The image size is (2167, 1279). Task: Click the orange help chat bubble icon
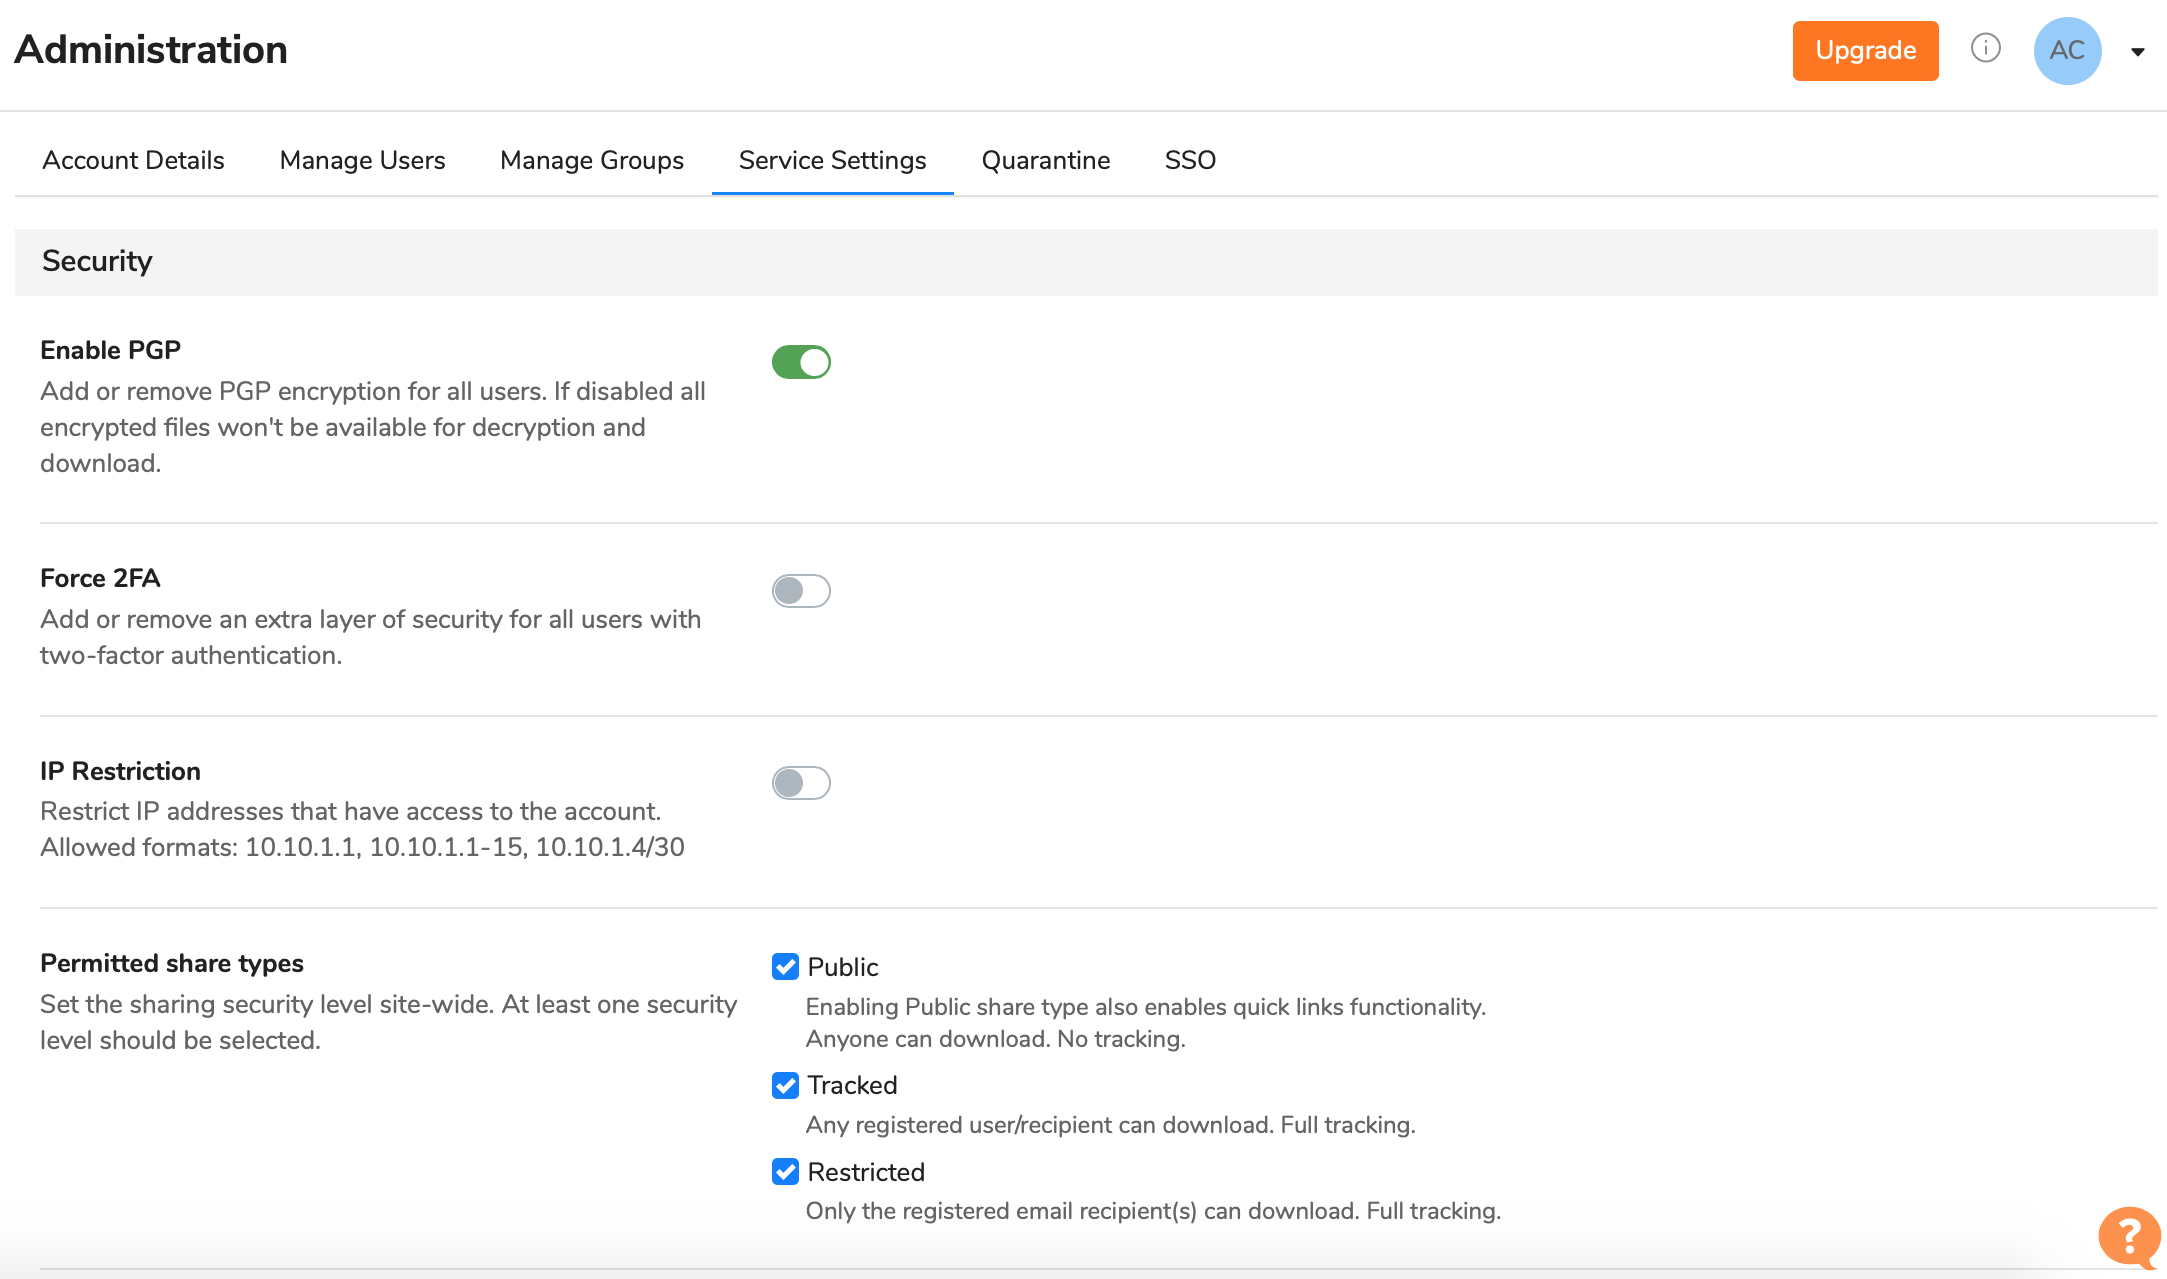click(x=2131, y=1236)
